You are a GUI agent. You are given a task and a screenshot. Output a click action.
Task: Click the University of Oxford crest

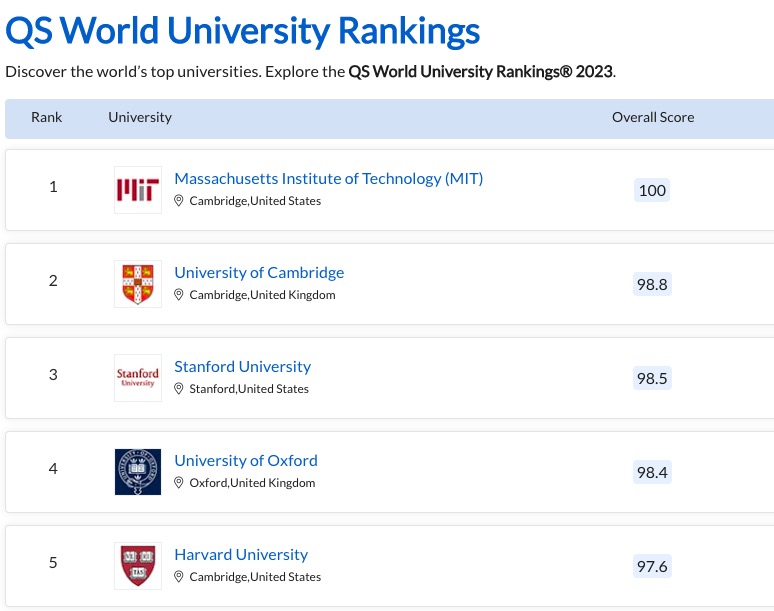[138, 471]
